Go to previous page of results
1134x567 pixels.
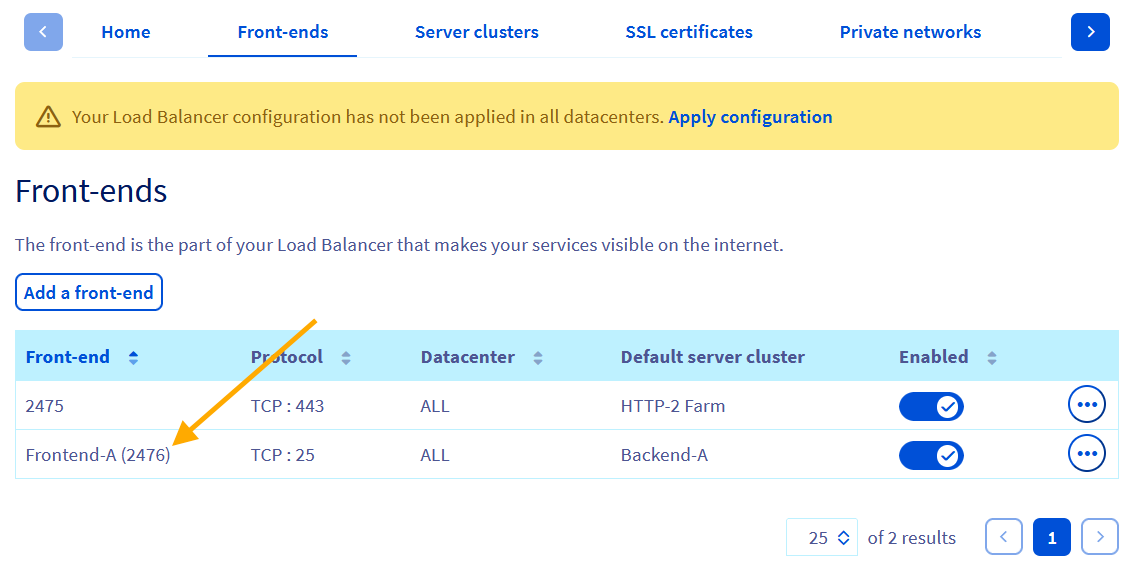[x=1004, y=537]
